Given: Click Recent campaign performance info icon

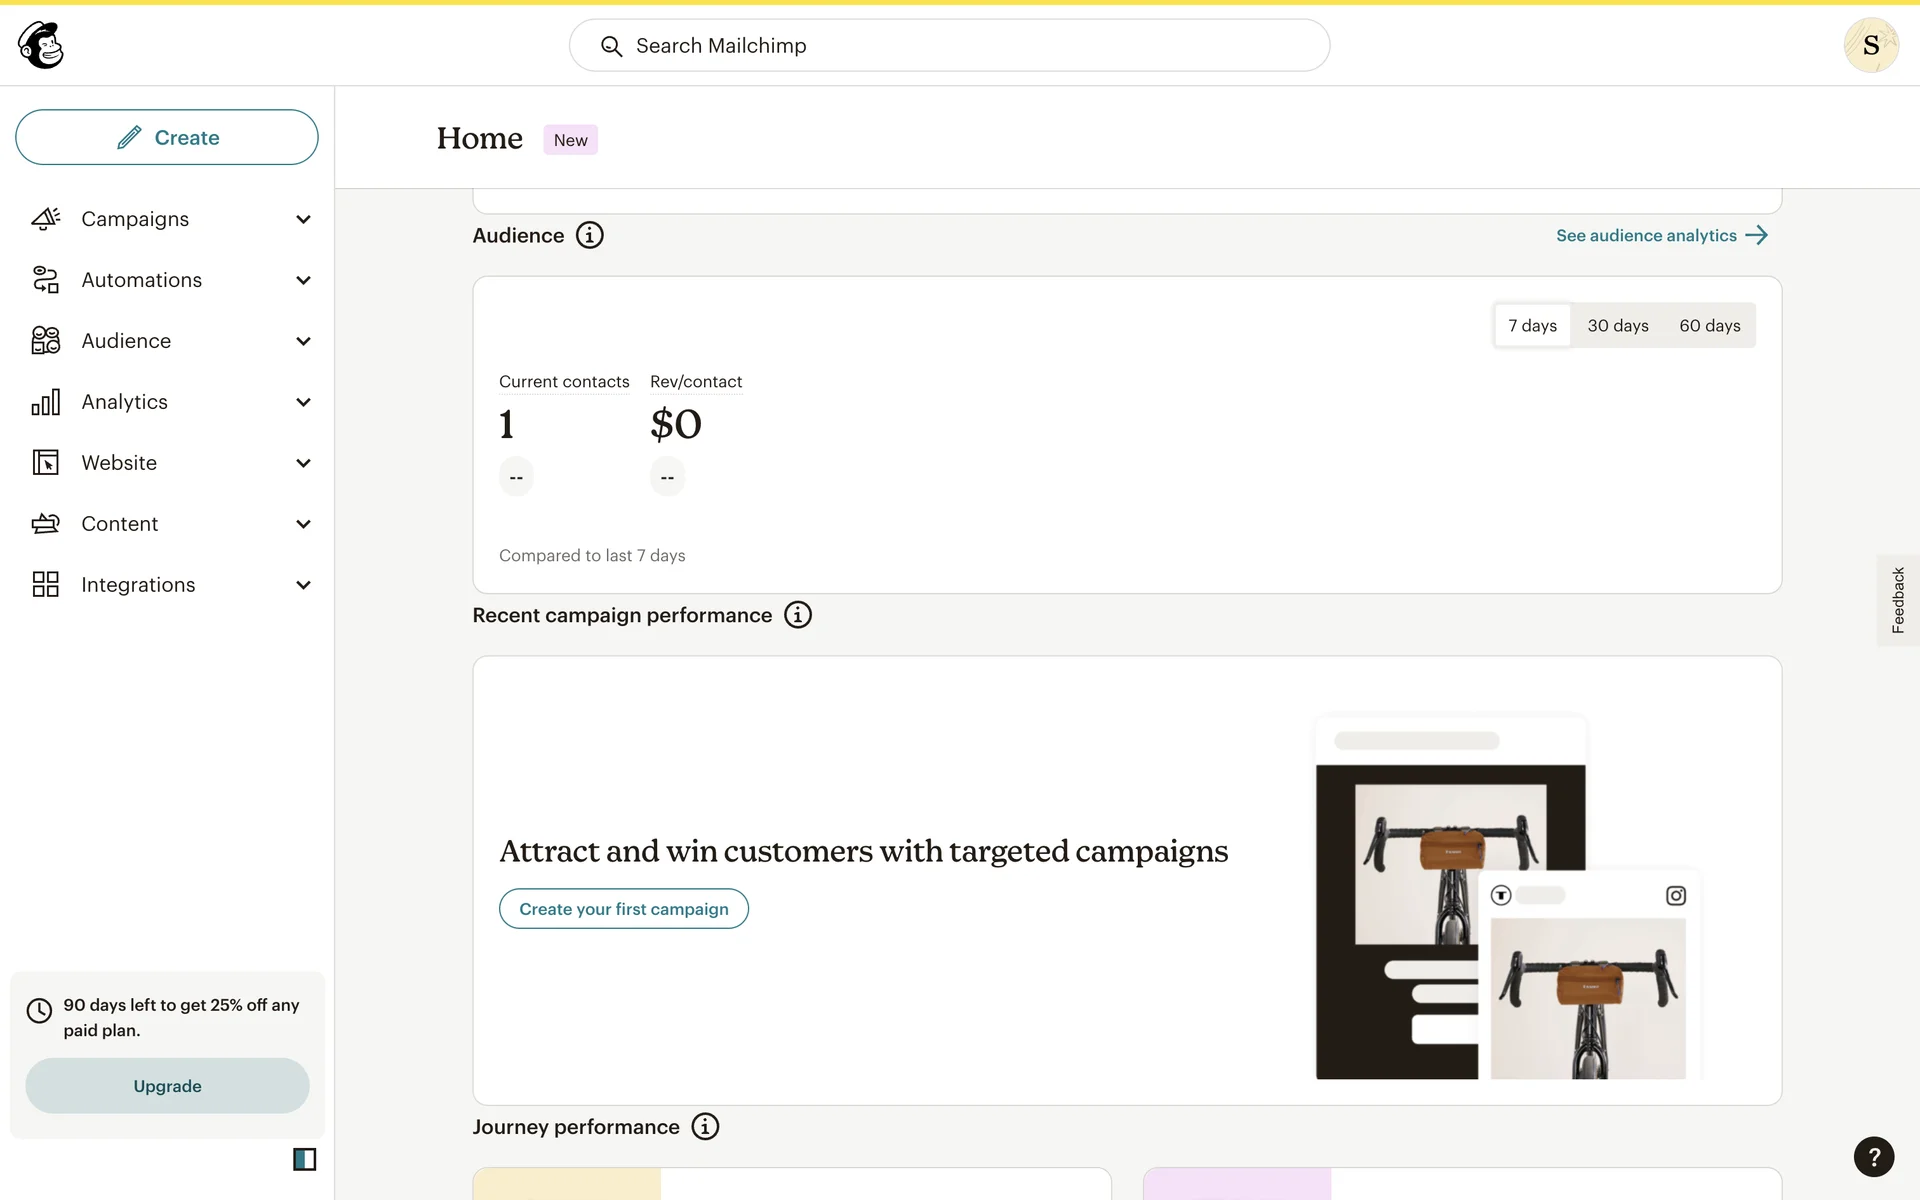Looking at the screenshot, I should point(797,615).
